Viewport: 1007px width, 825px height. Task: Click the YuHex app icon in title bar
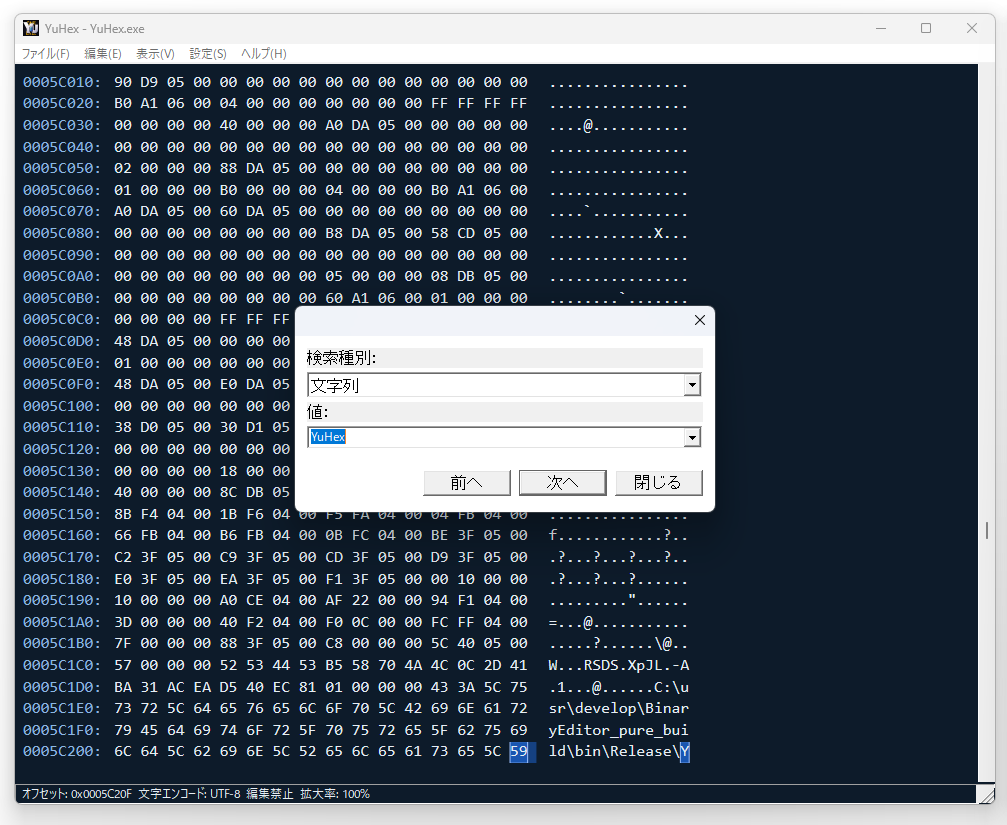30,28
